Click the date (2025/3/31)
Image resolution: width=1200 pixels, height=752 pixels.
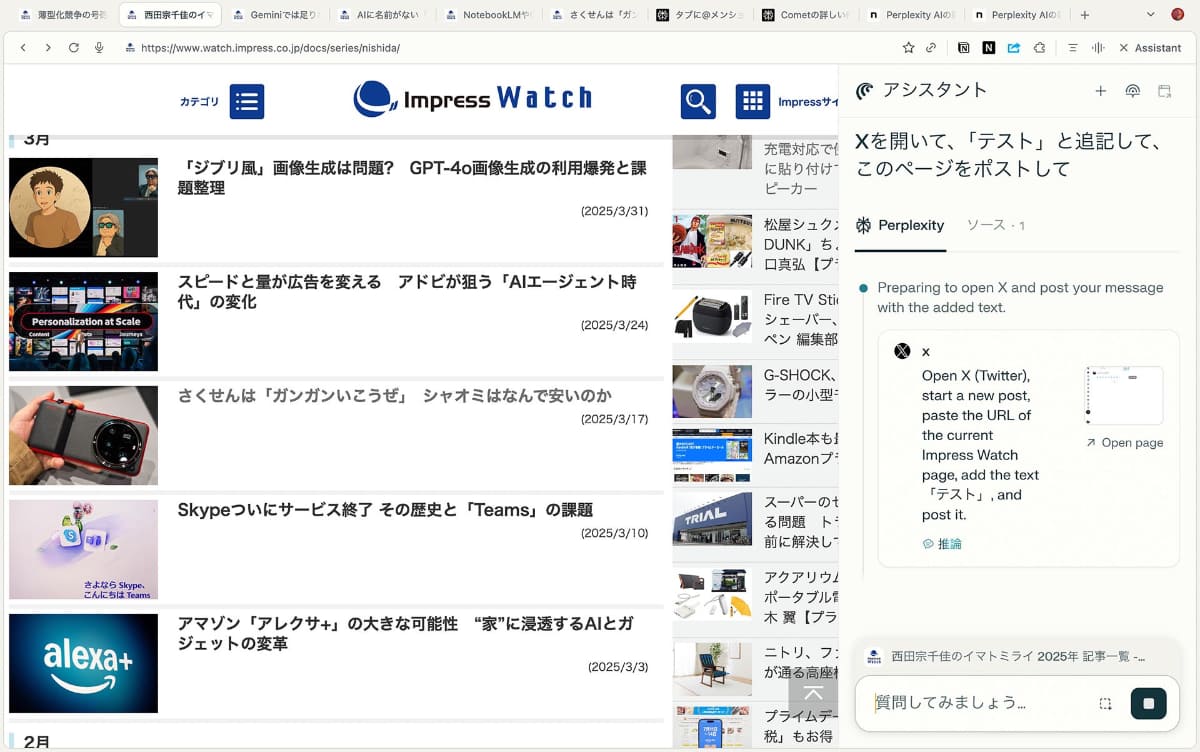coord(614,211)
